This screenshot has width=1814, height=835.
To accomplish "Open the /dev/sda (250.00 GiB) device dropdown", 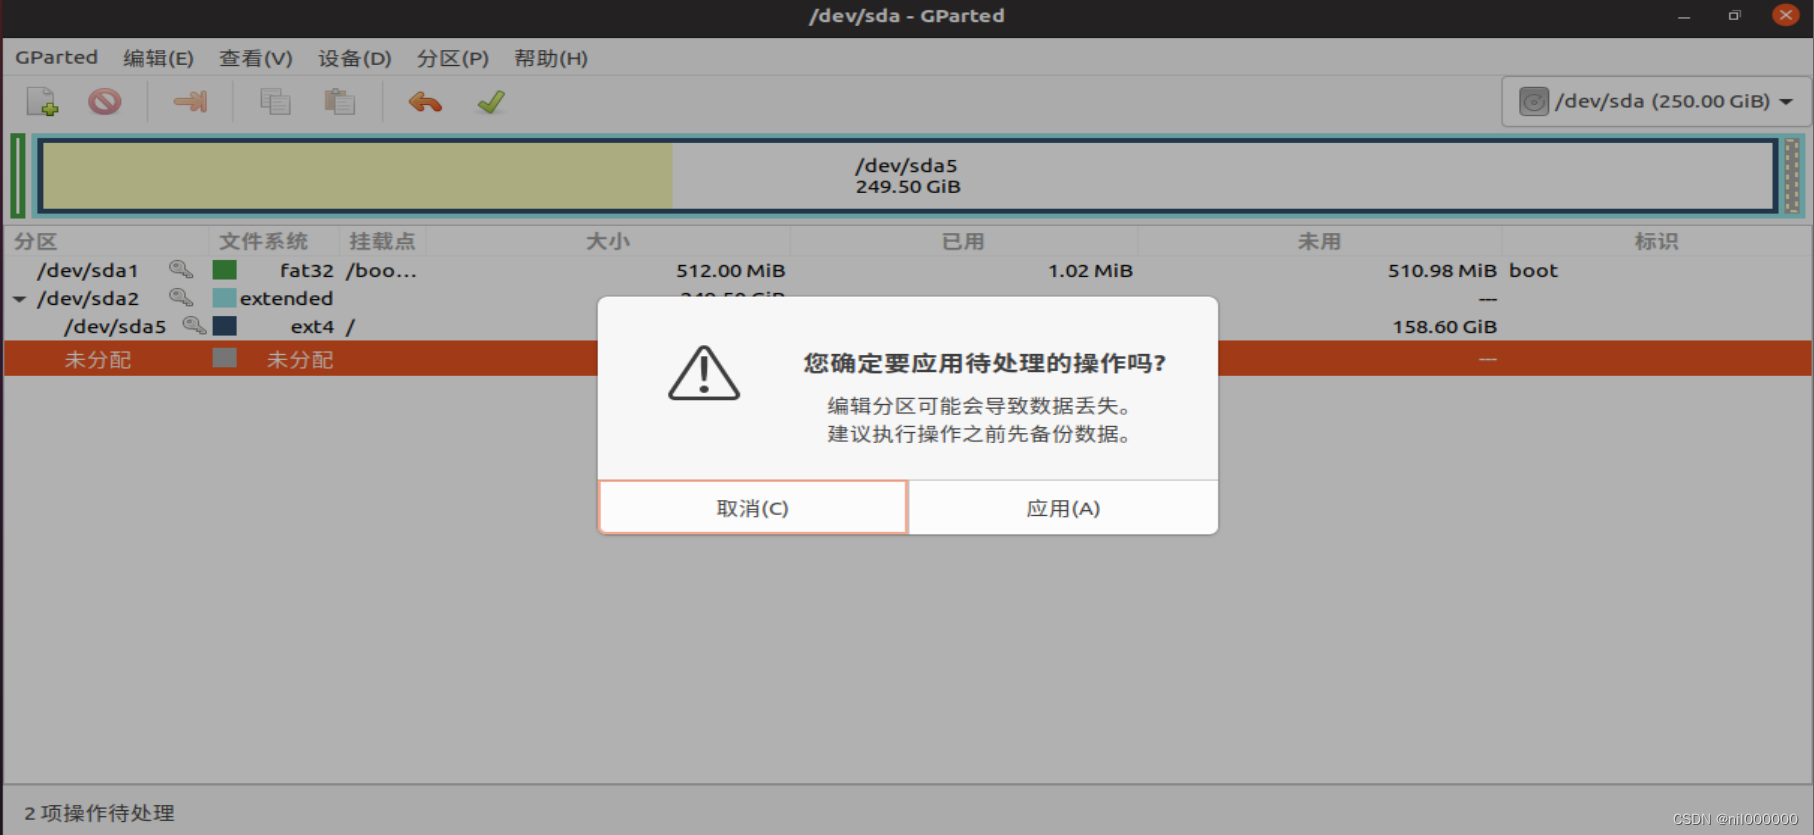I will pos(1656,101).
